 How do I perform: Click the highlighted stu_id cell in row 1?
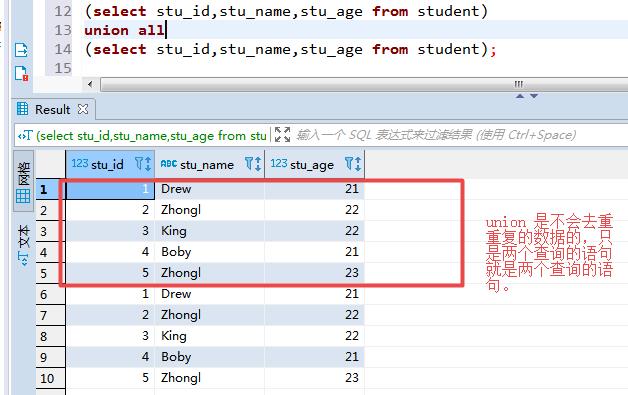(110, 189)
